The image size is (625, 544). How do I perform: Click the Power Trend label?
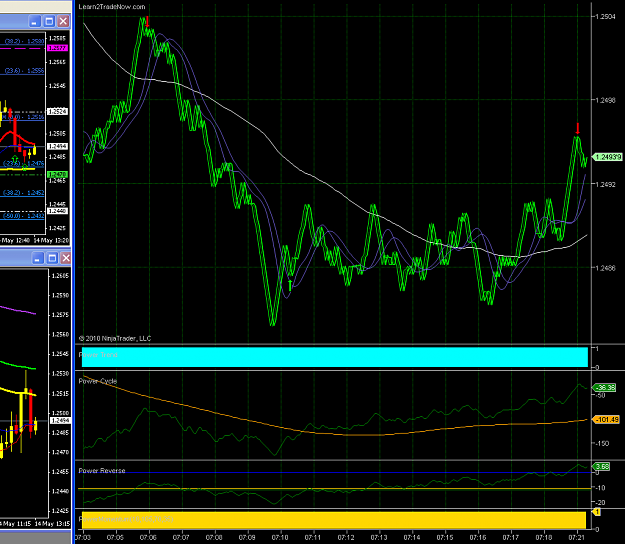coord(98,355)
